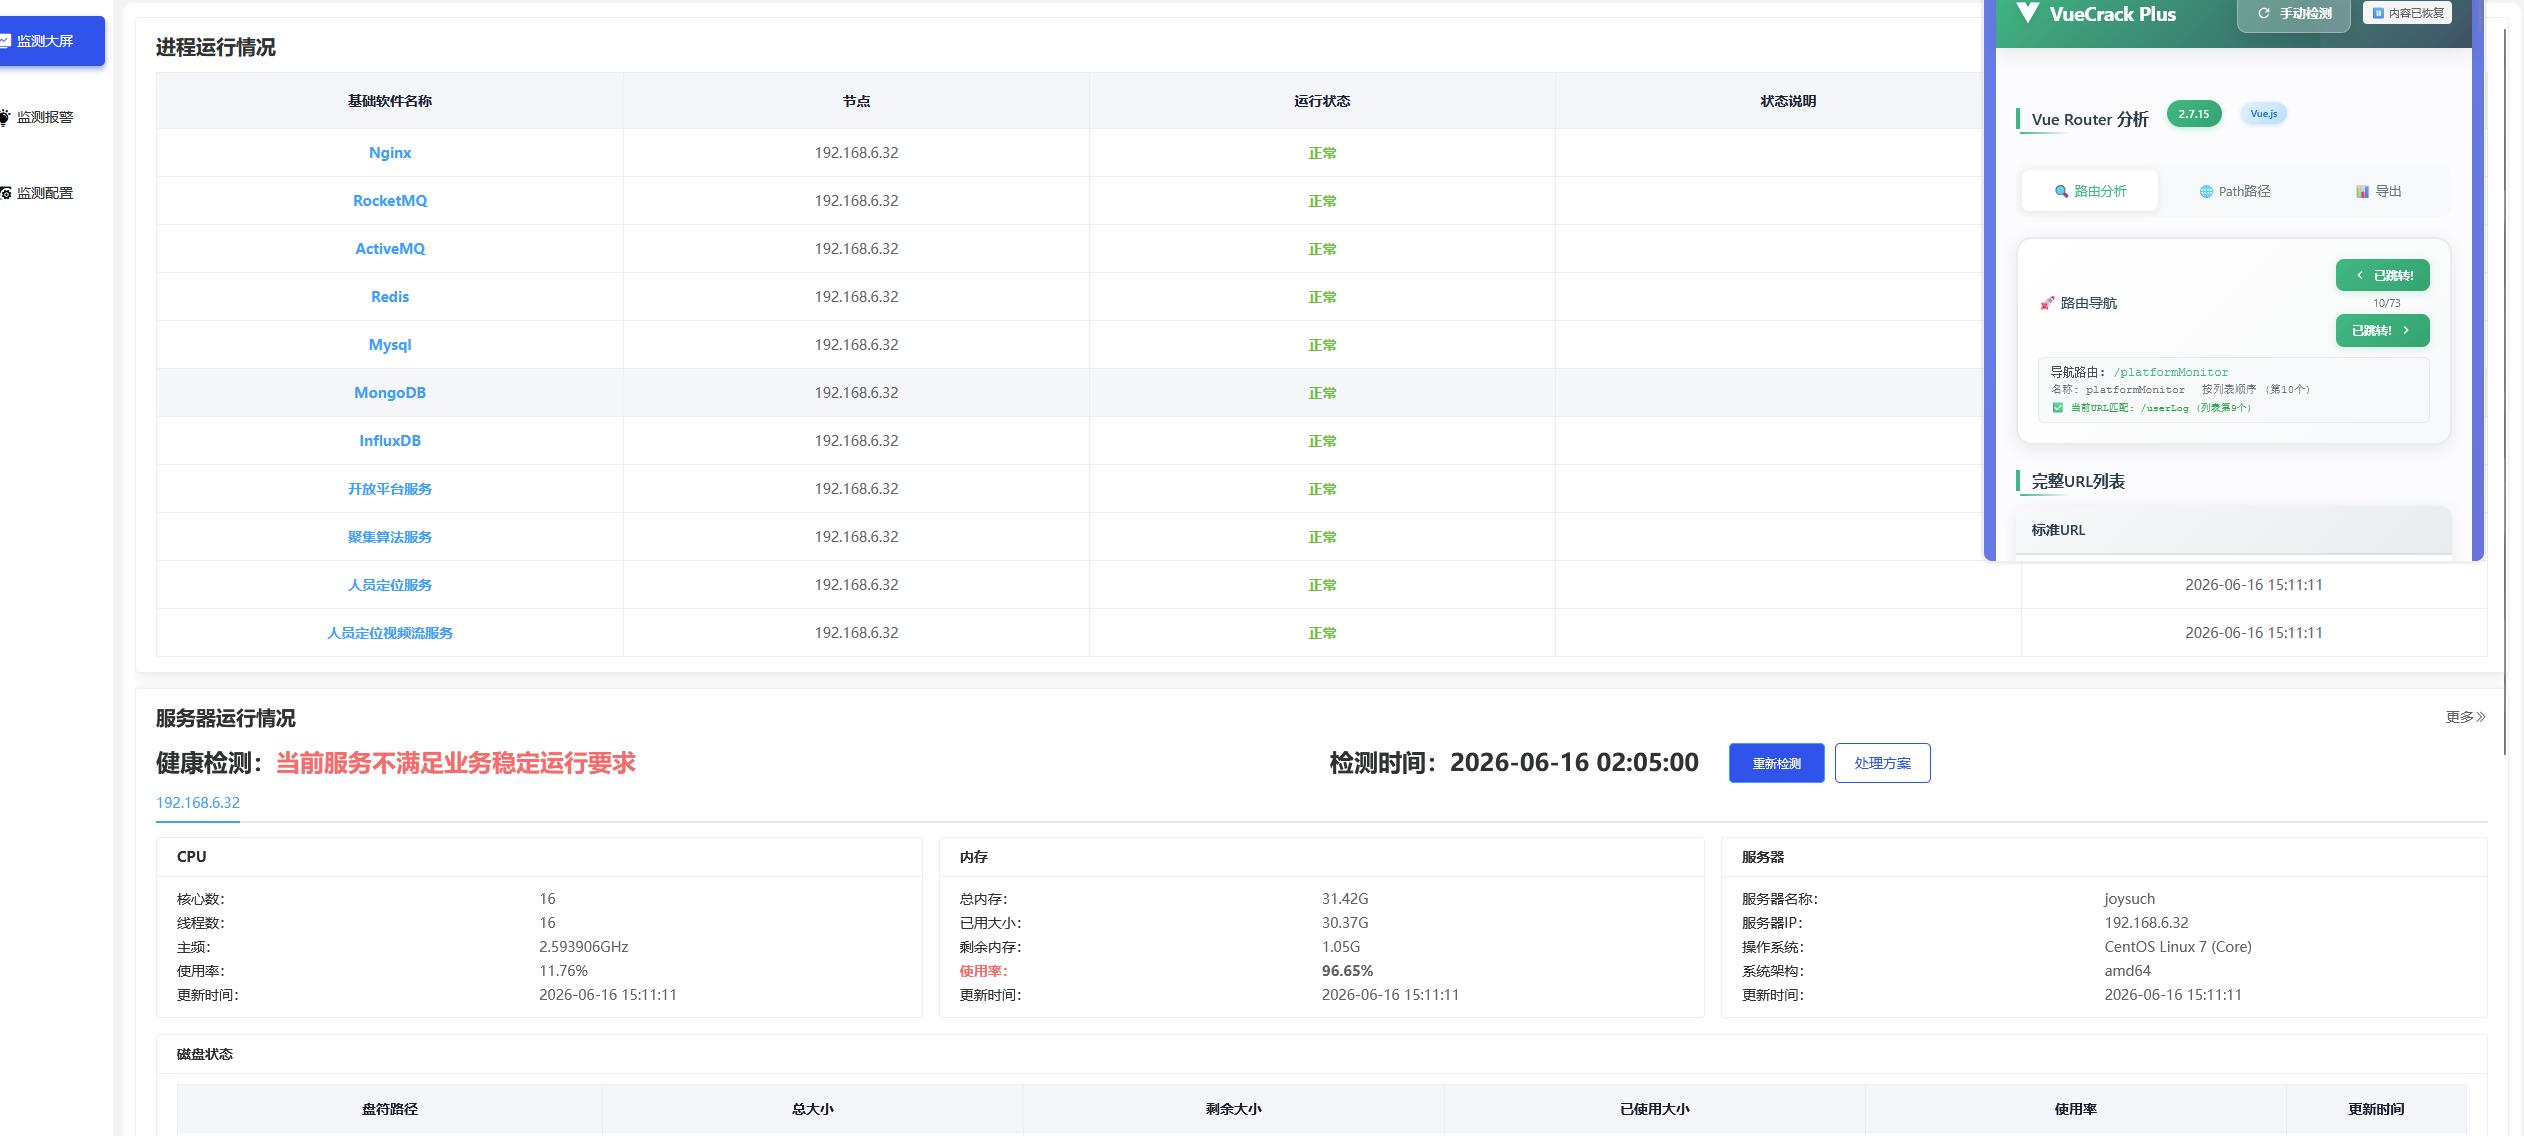Click the green checkmark next to 当前URL匹配
Screen dimensions: 2524x1136
point(2057,408)
